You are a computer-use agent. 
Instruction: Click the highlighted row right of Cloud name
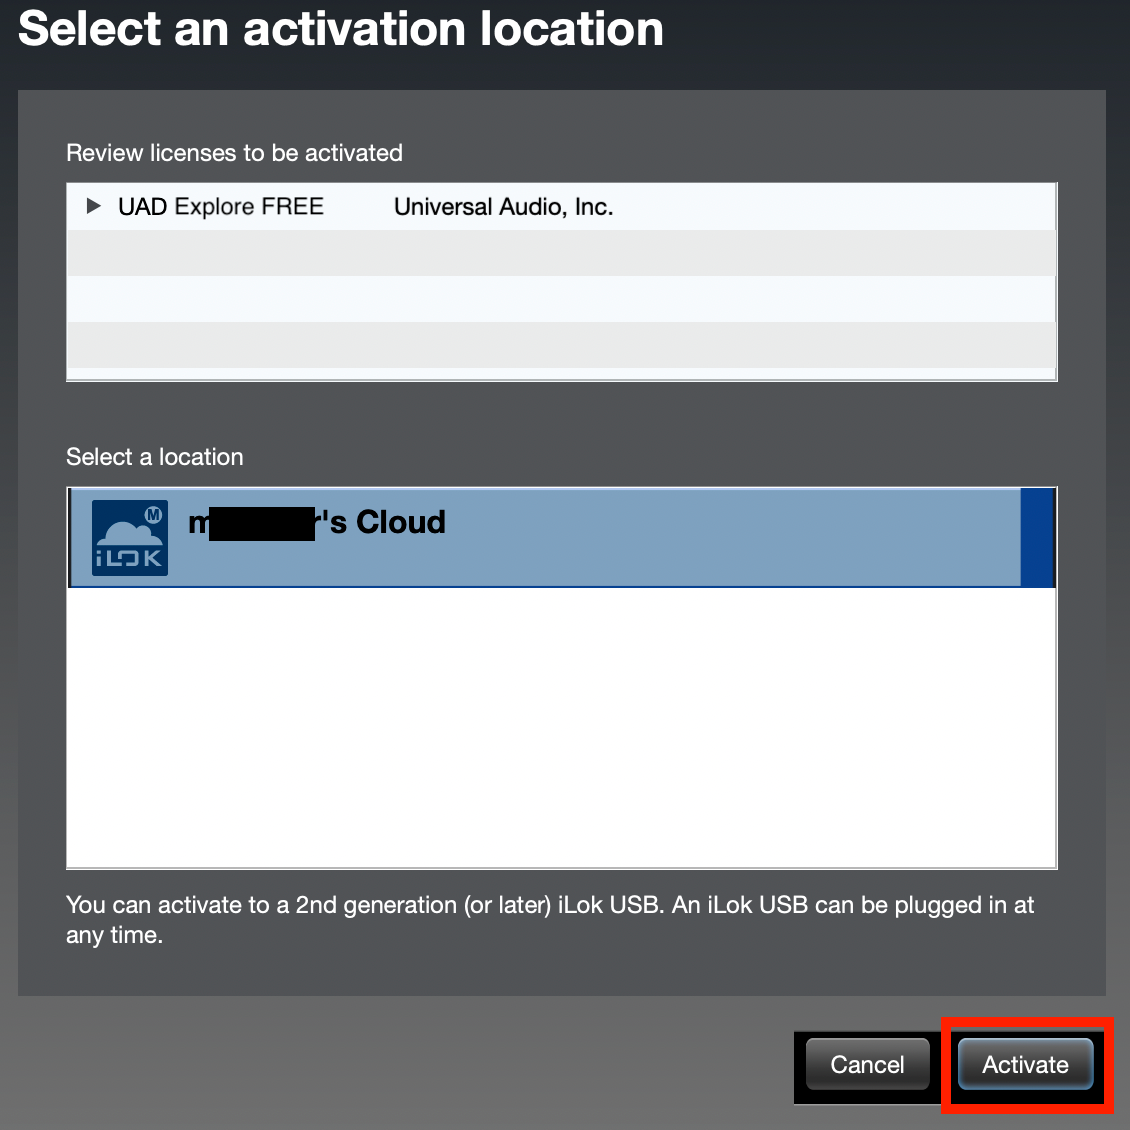(730, 537)
